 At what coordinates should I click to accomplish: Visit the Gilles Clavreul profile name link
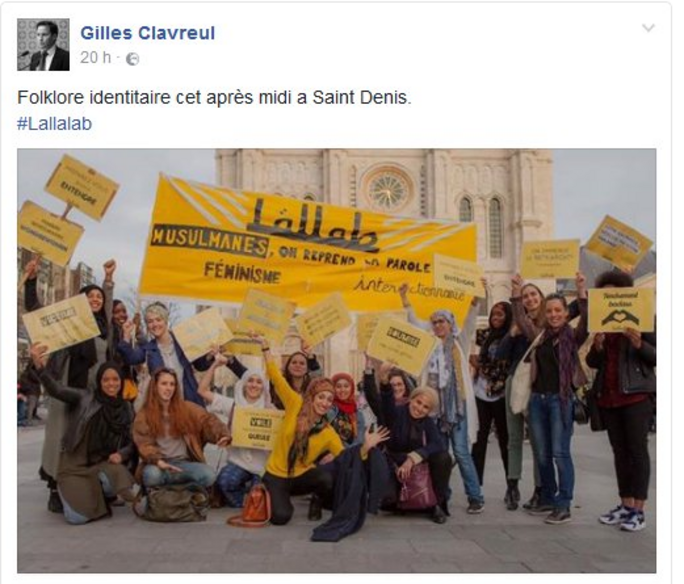coord(147,33)
